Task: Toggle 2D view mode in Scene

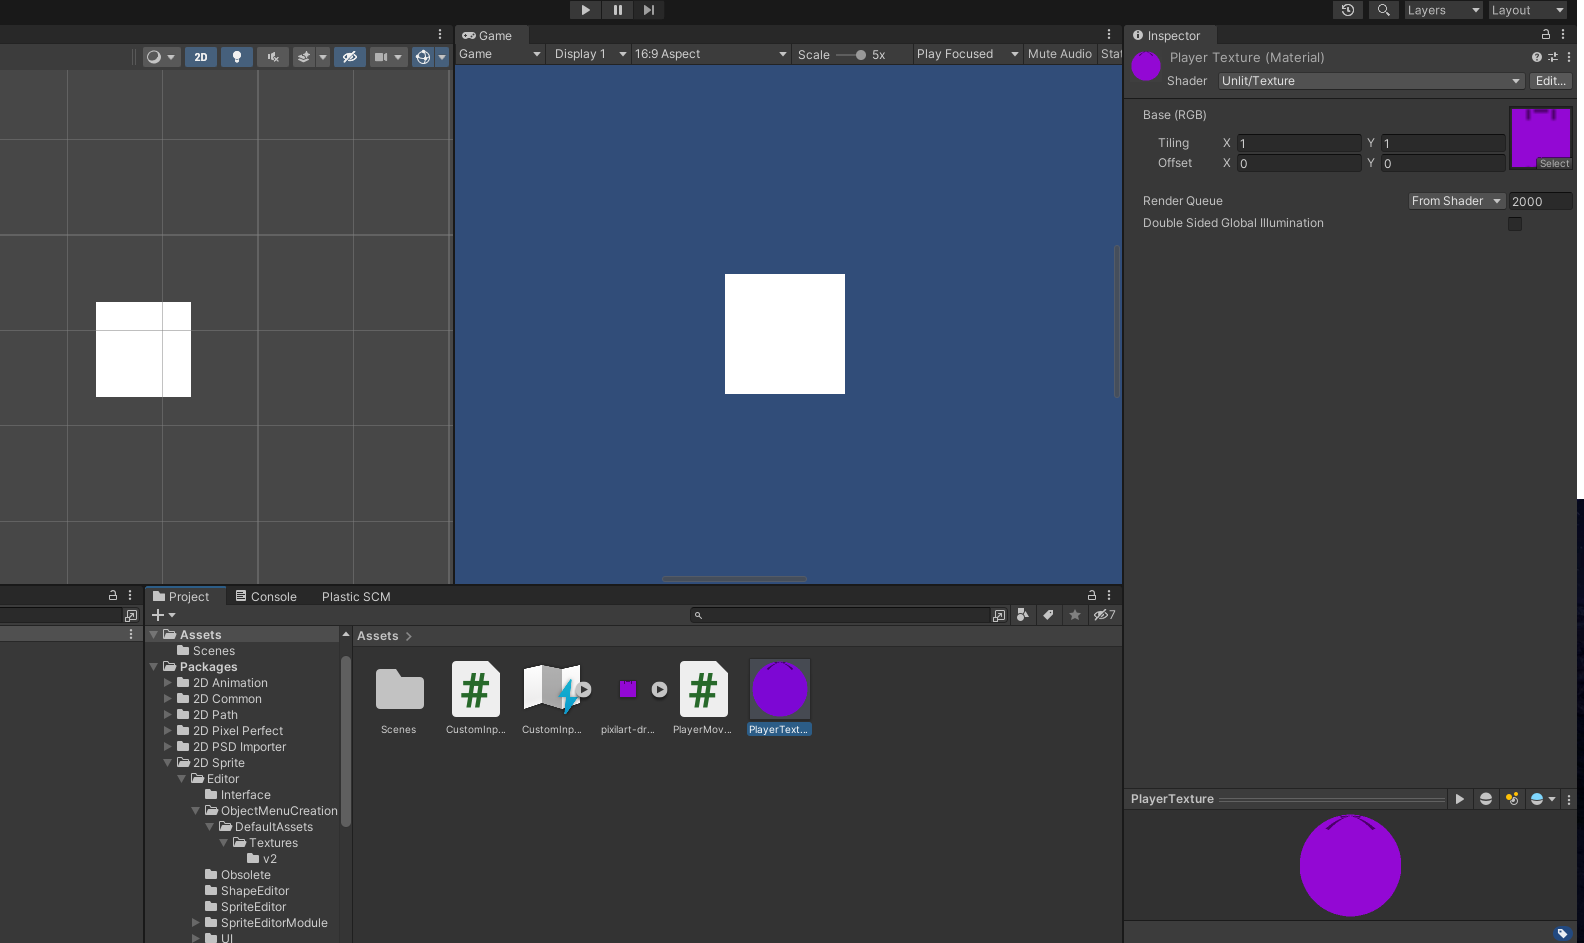Action: coord(201,57)
